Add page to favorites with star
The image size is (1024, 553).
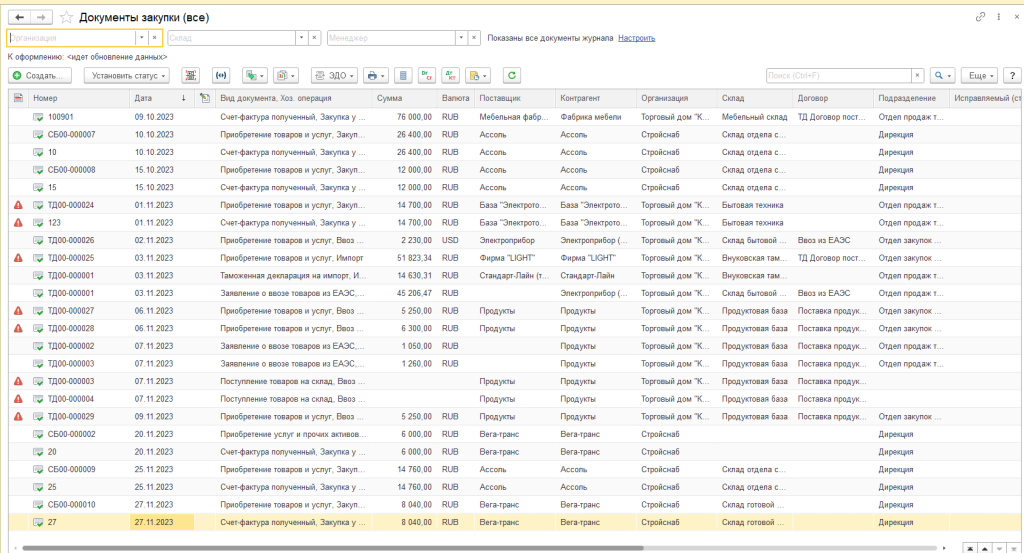click(x=67, y=18)
